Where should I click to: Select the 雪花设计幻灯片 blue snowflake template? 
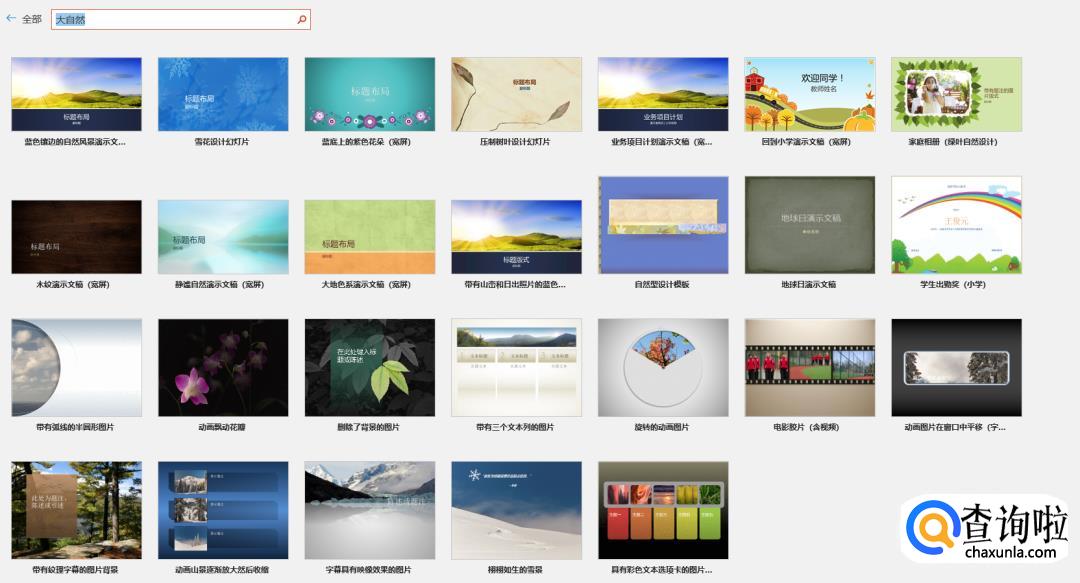223,94
